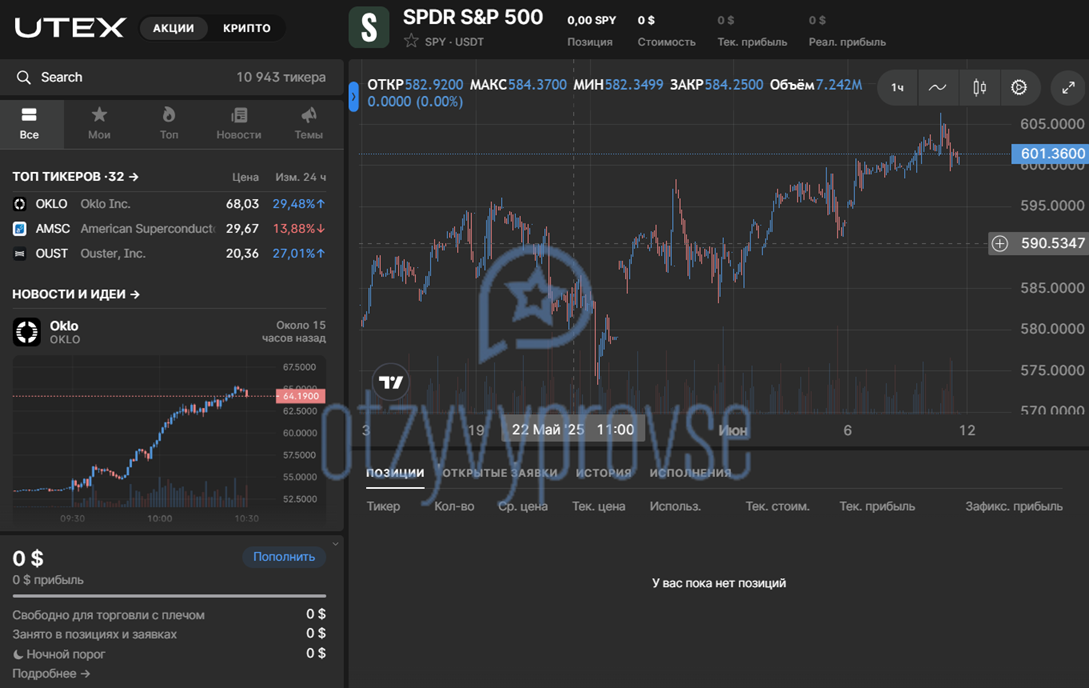Switch to ОТКРЫТЫЕ ЗАЯВКИ tab
The image size is (1089, 688).
point(499,473)
